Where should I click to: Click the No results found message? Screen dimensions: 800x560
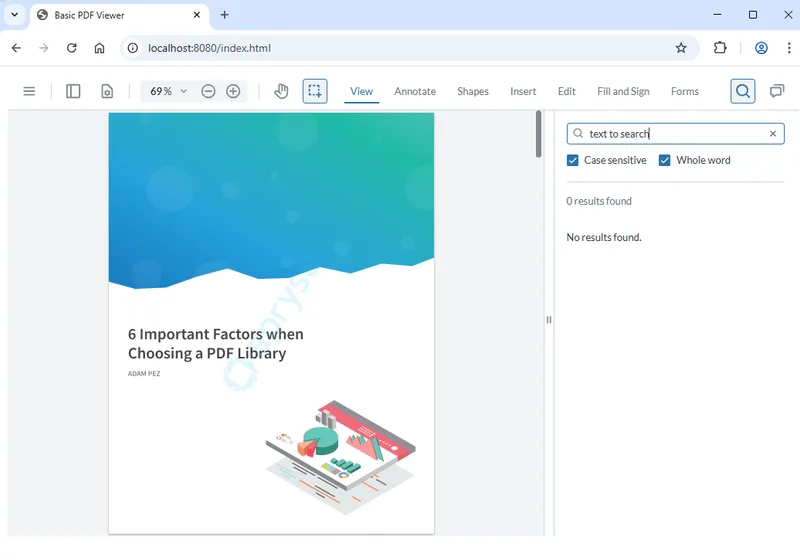point(604,237)
